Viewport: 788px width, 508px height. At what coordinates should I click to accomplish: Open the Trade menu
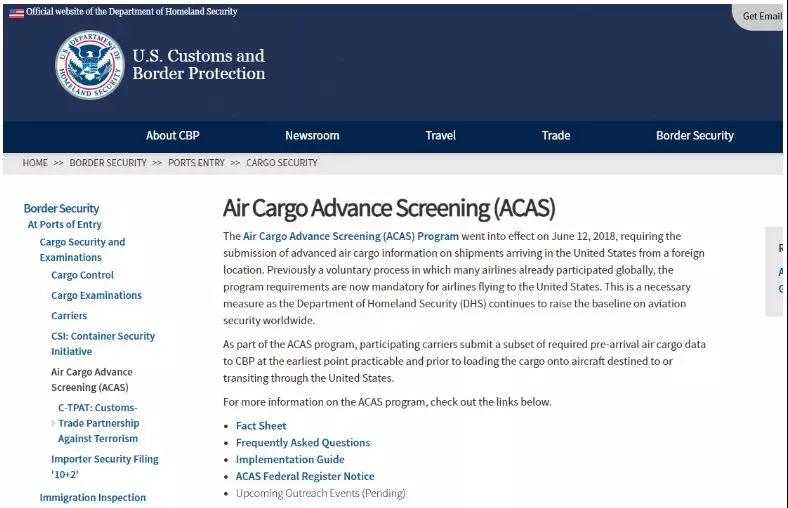[556, 136]
